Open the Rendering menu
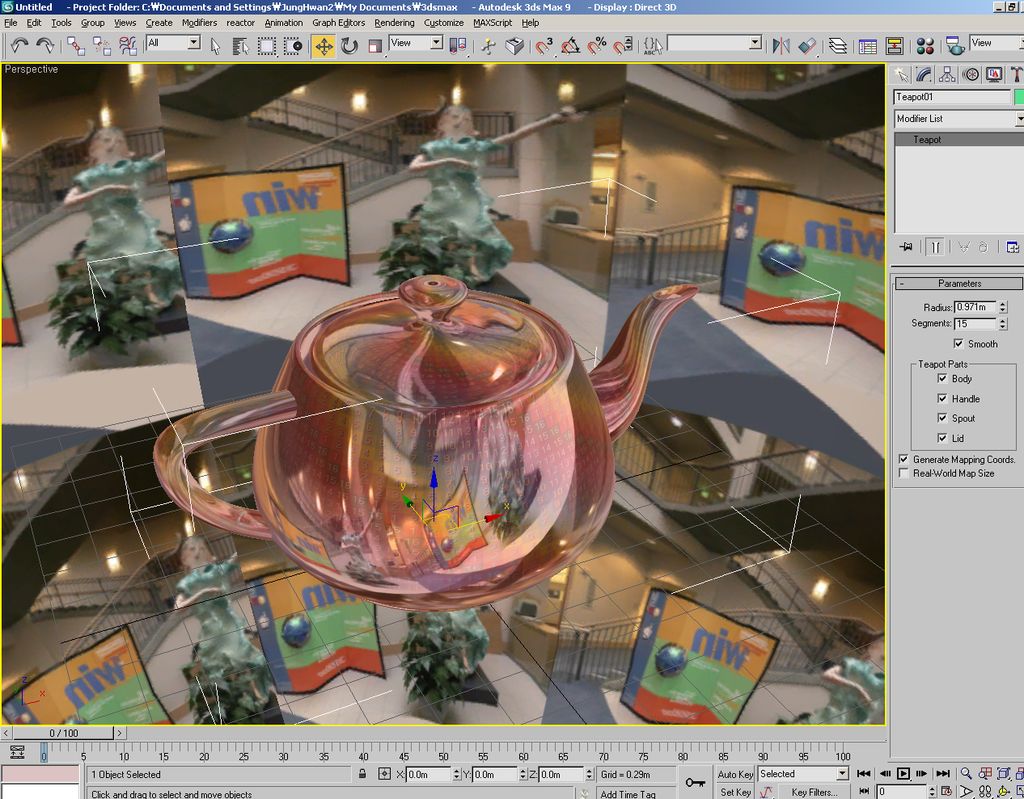The width and height of the screenshot is (1024, 799). [x=394, y=23]
